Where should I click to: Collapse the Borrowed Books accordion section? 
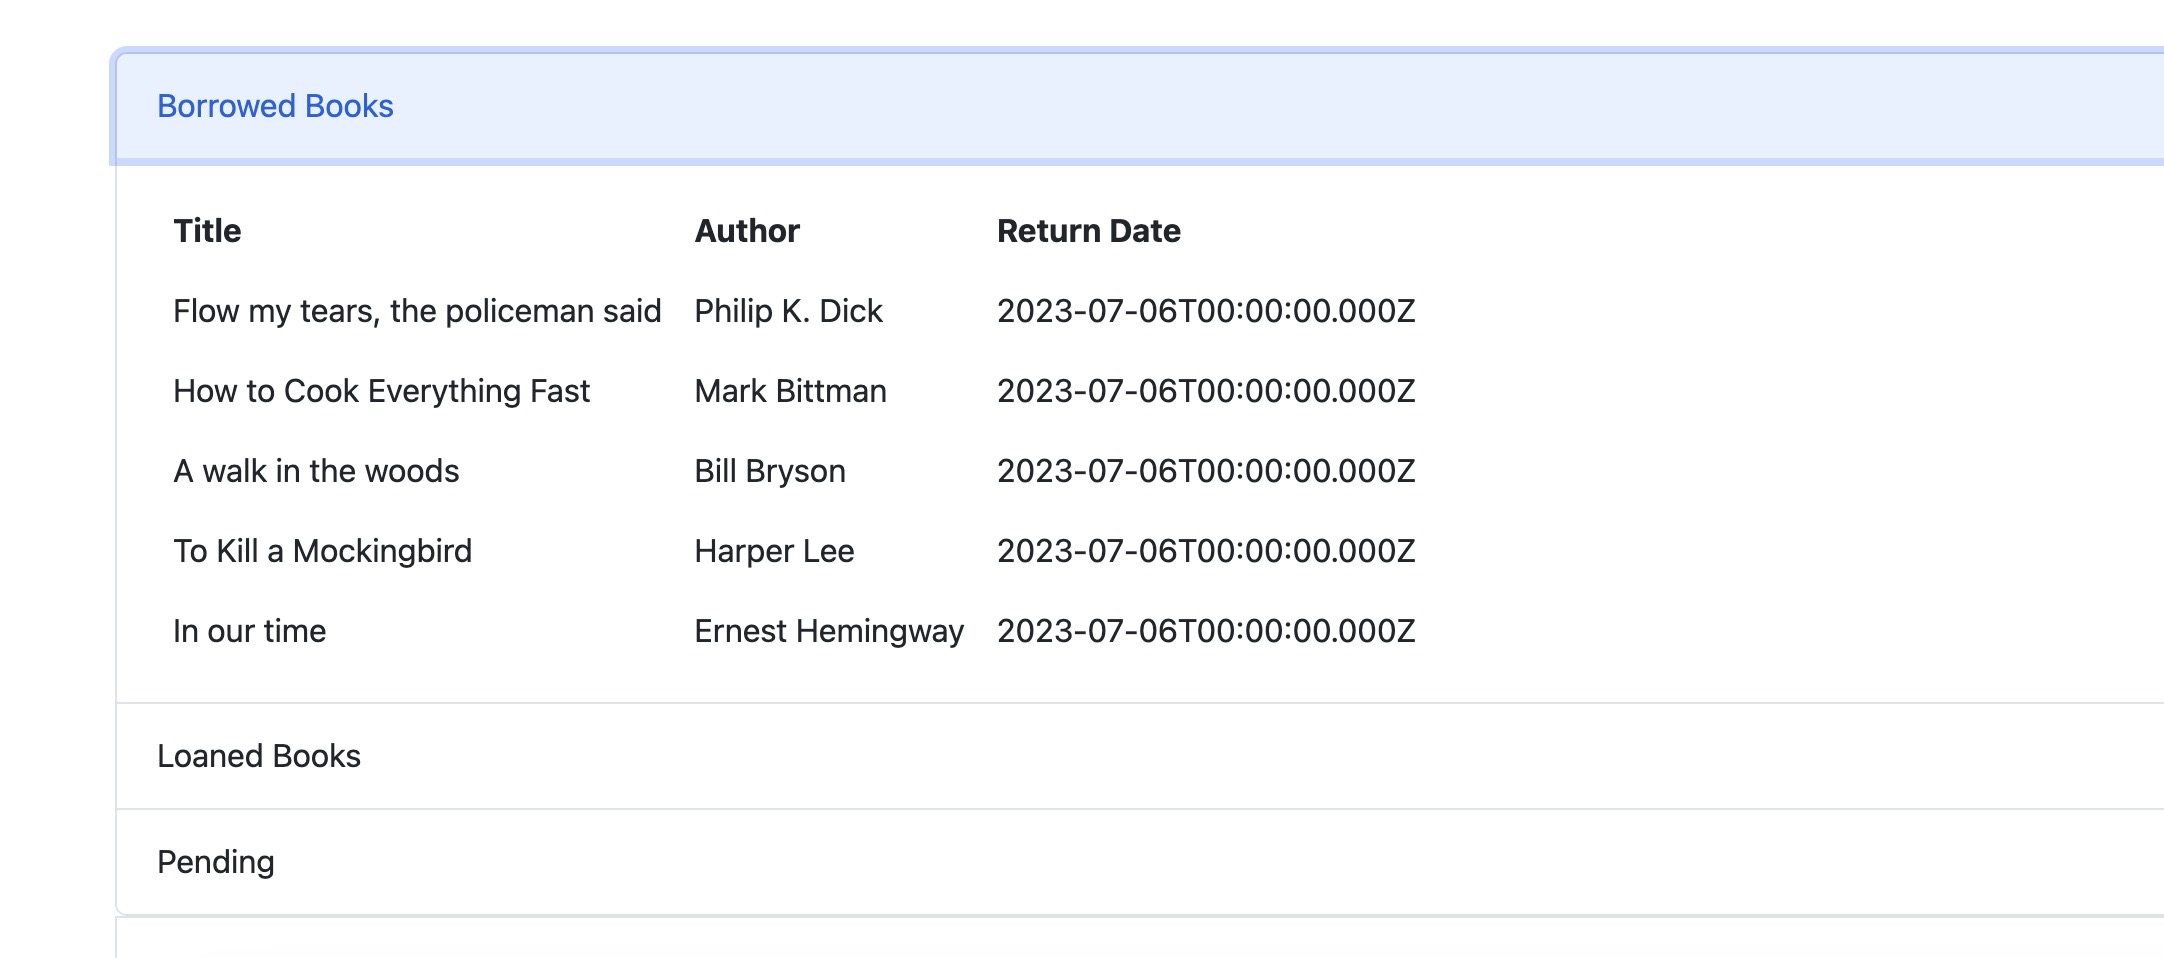click(x=1140, y=106)
